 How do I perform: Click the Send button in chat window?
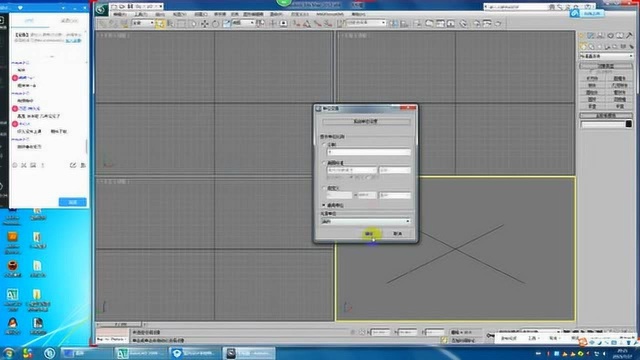tap(72, 202)
